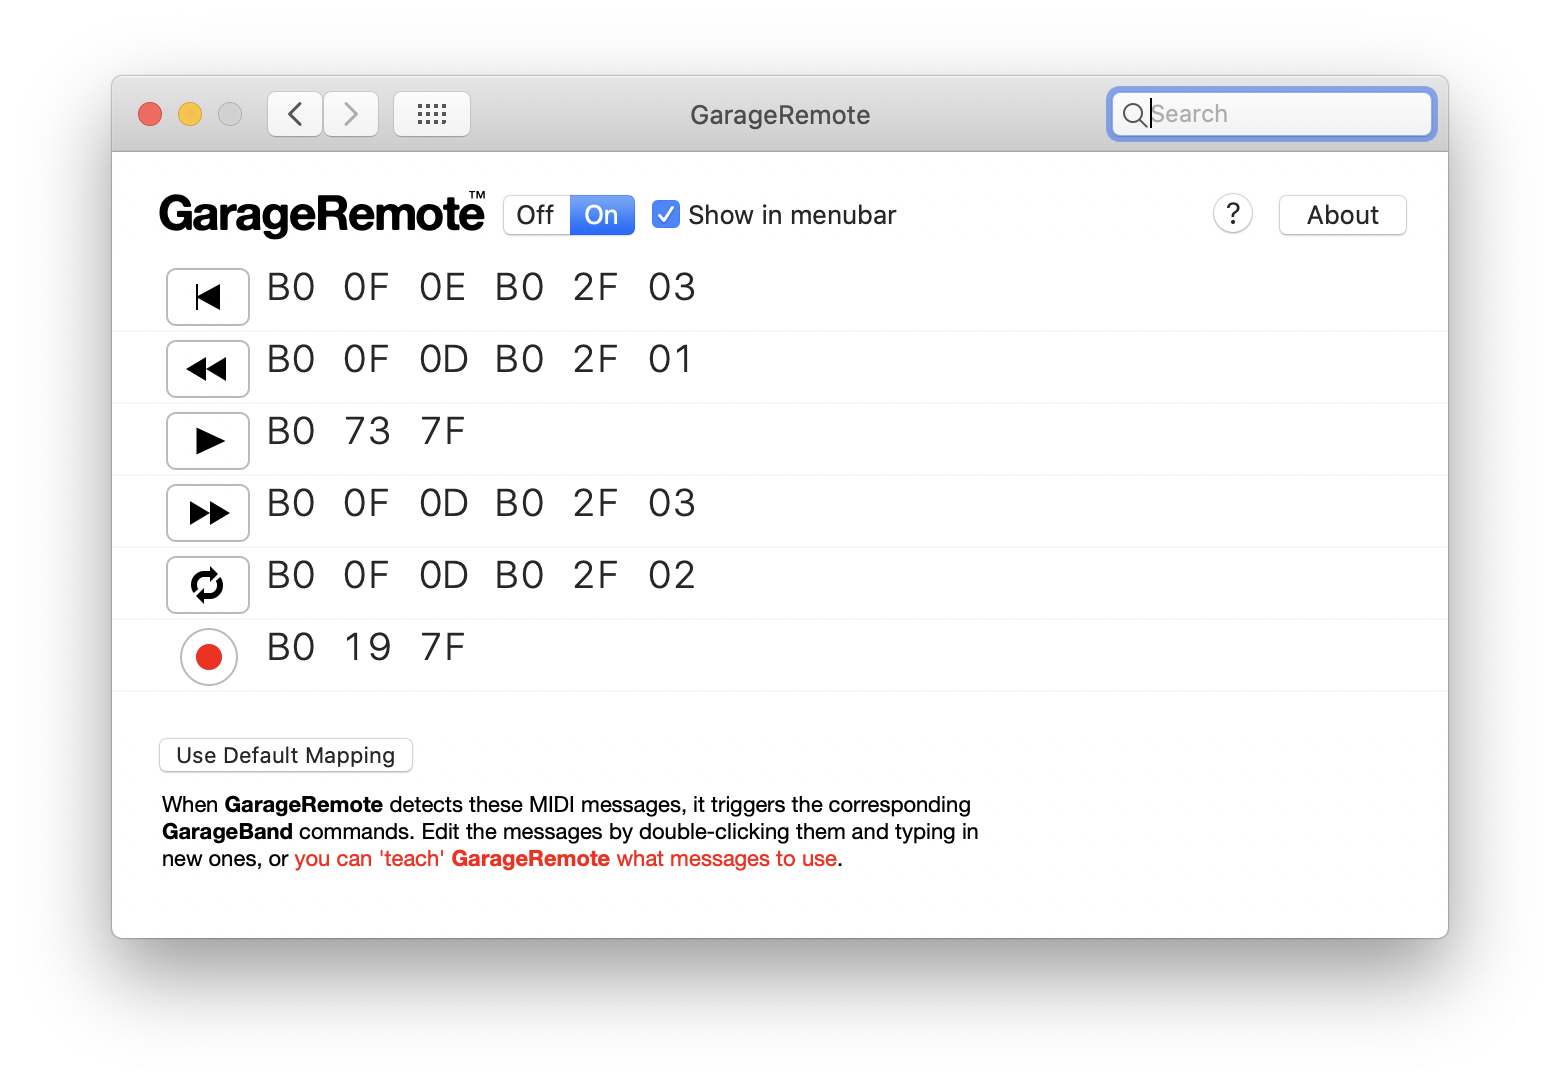1560x1086 pixels.
Task: Go forward with the right chevron
Action: [351, 114]
